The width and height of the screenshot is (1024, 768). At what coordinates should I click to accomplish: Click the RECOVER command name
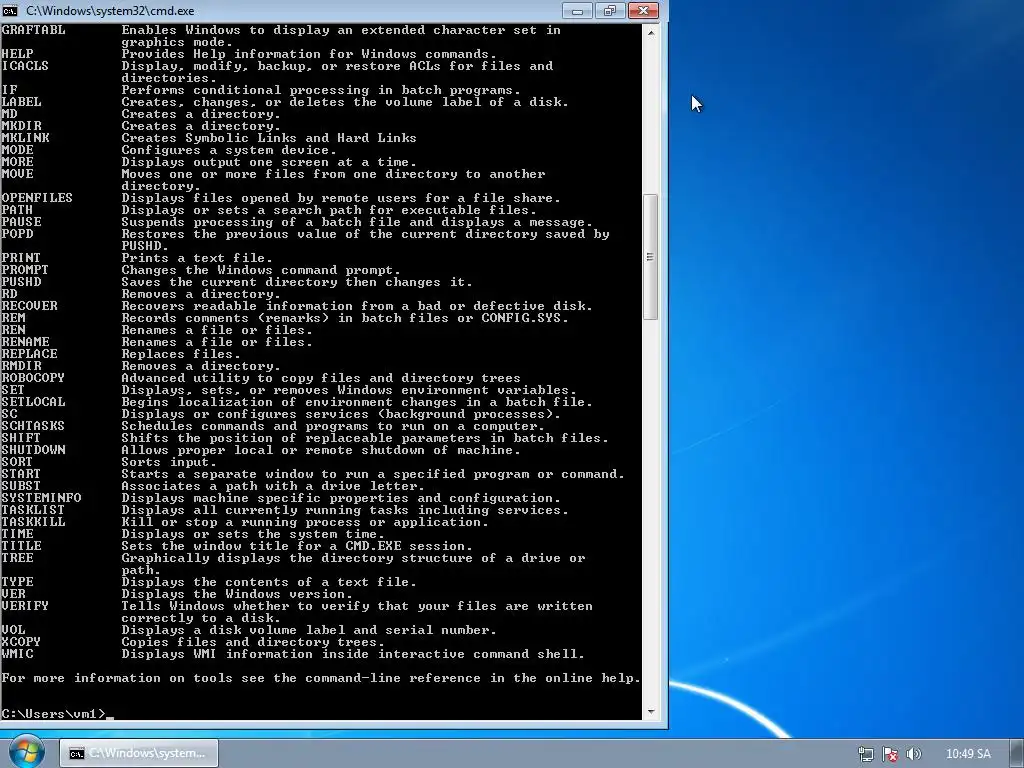[29, 306]
